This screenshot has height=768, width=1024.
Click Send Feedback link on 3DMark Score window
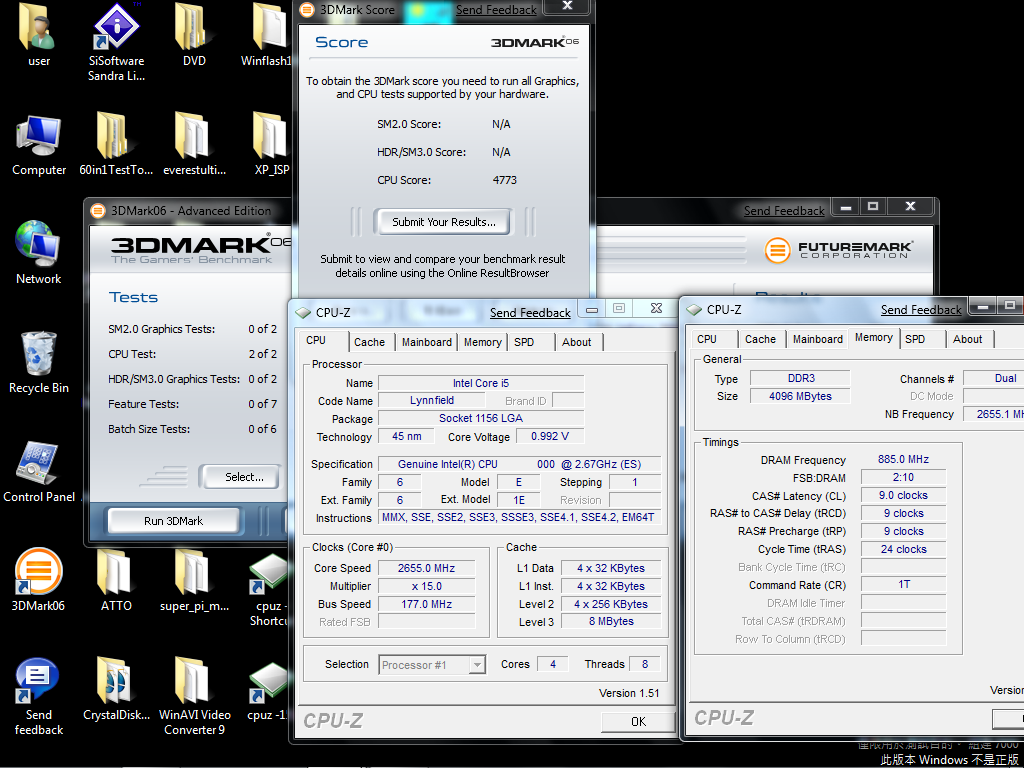pos(496,10)
